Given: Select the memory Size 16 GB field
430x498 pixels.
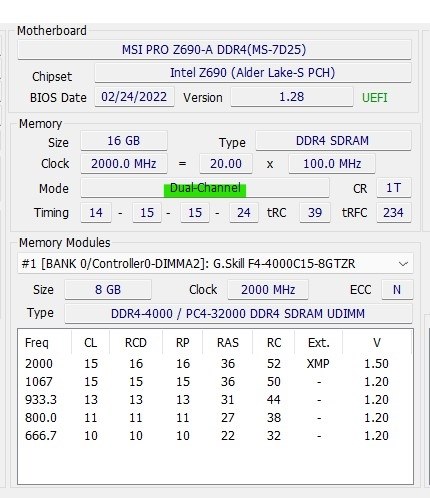Looking at the screenshot, I should point(124,141).
